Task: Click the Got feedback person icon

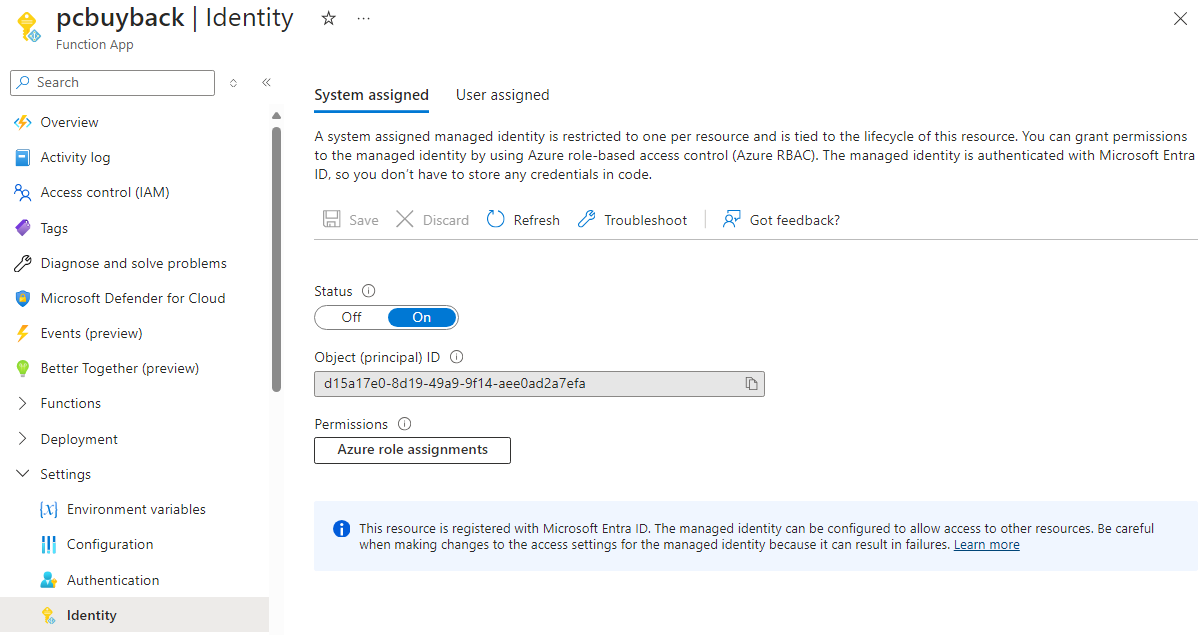Action: point(732,219)
